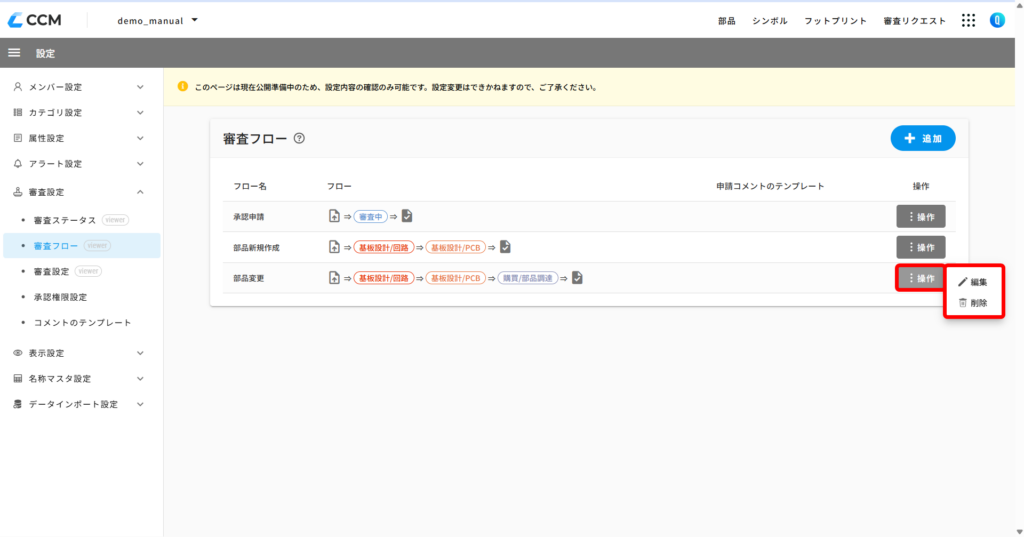Click the 表示設定 eye icon
The width and height of the screenshot is (1024, 537).
pyautogui.click(x=18, y=353)
